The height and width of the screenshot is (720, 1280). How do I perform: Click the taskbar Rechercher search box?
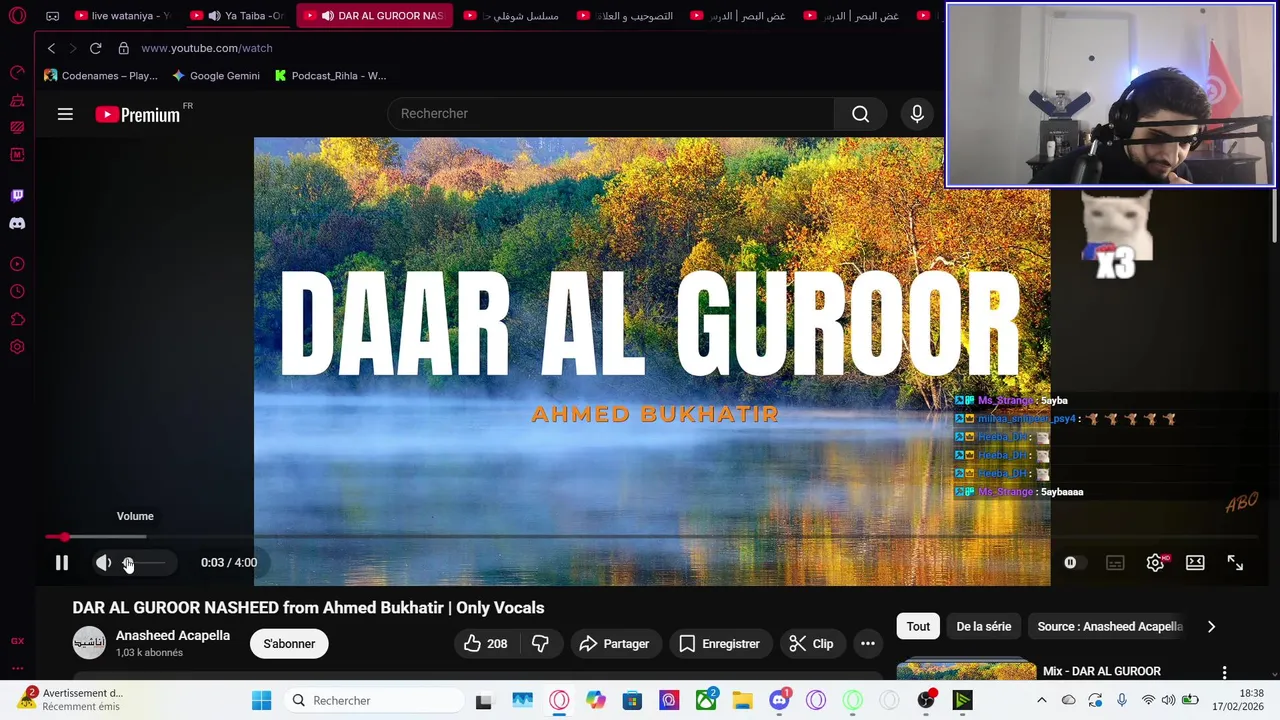(x=373, y=701)
